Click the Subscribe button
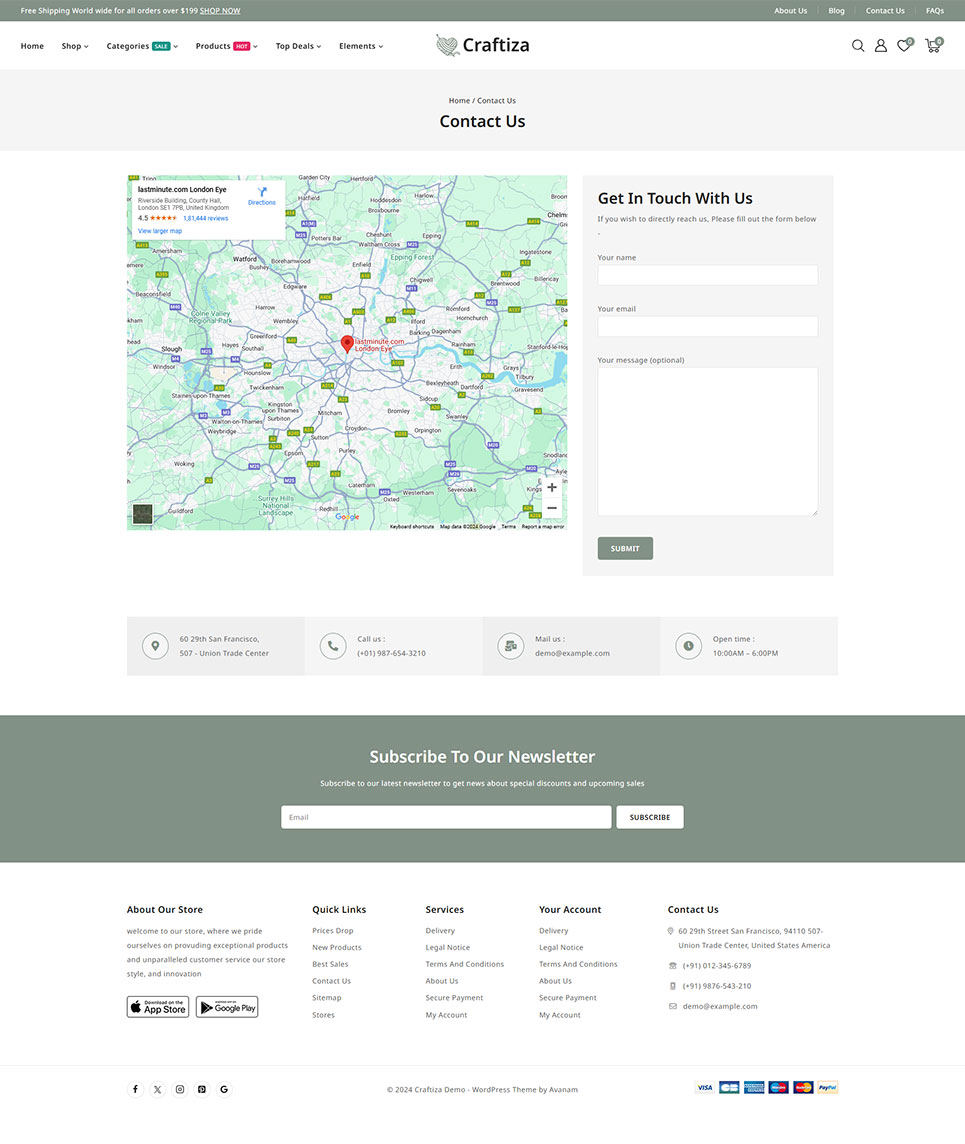This screenshot has height=1144, width=965. (649, 817)
